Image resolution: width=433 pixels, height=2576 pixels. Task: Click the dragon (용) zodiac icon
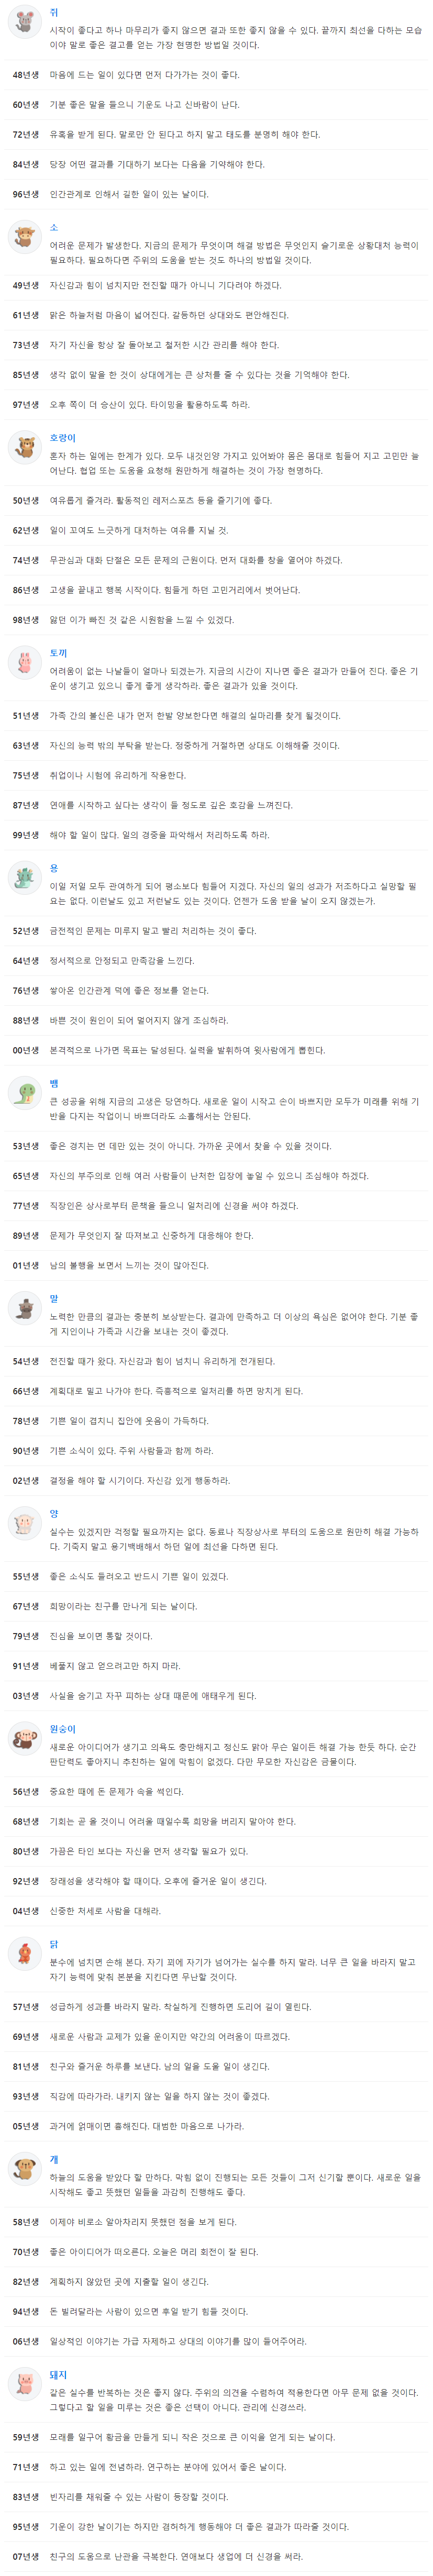tap(24, 876)
